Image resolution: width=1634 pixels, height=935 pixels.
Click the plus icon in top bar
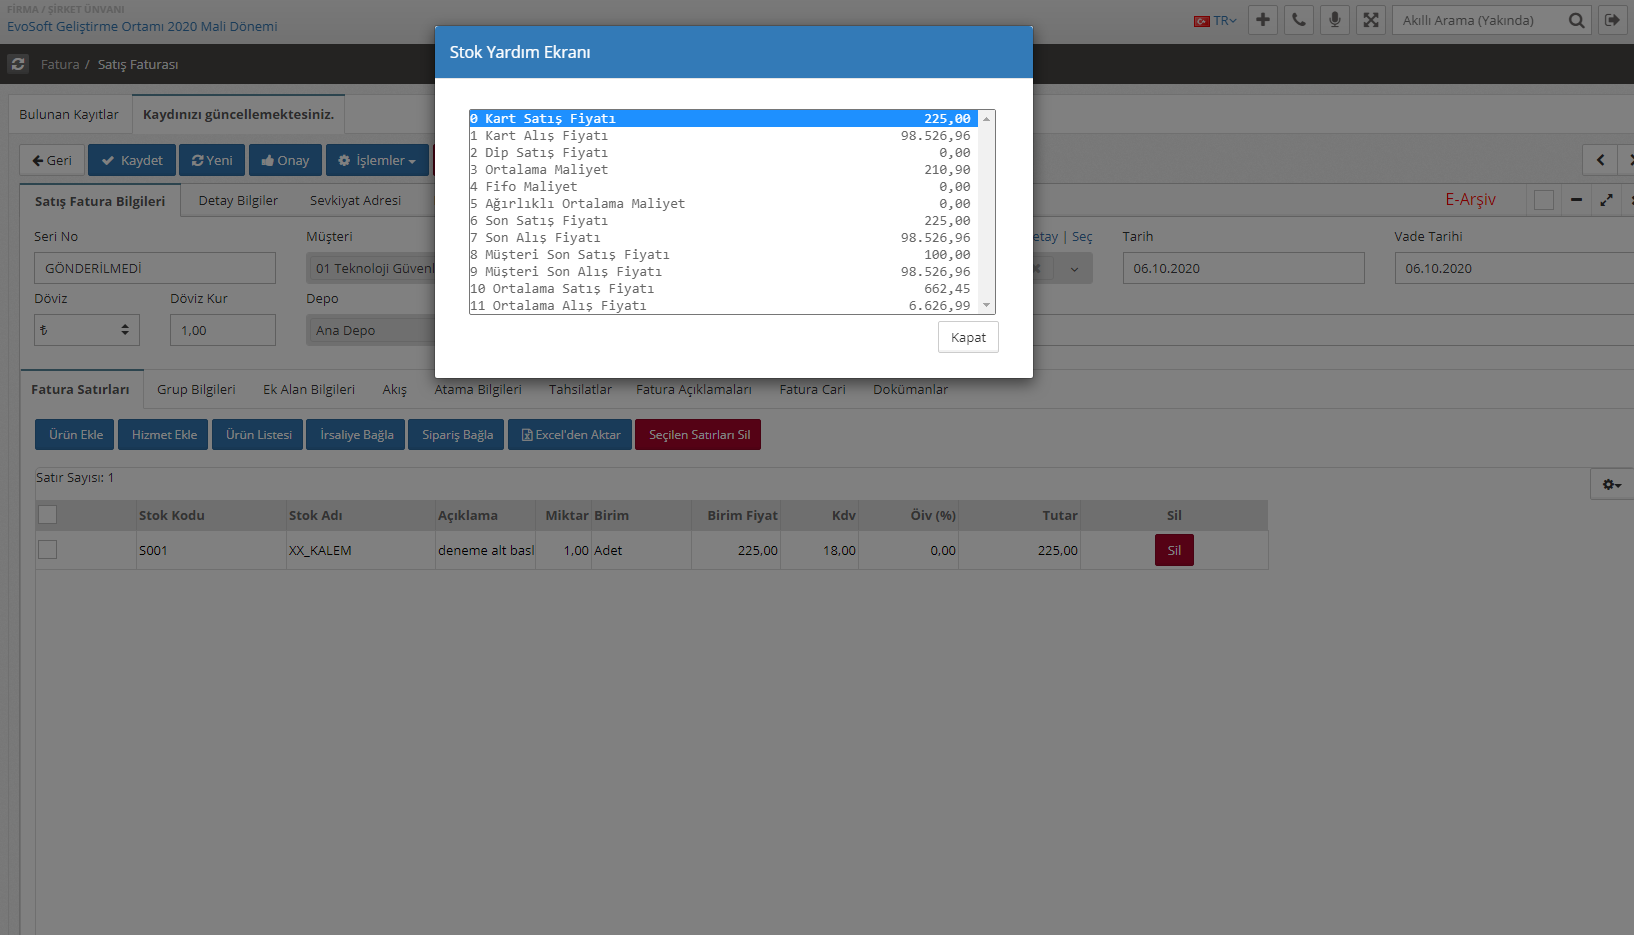click(1263, 20)
